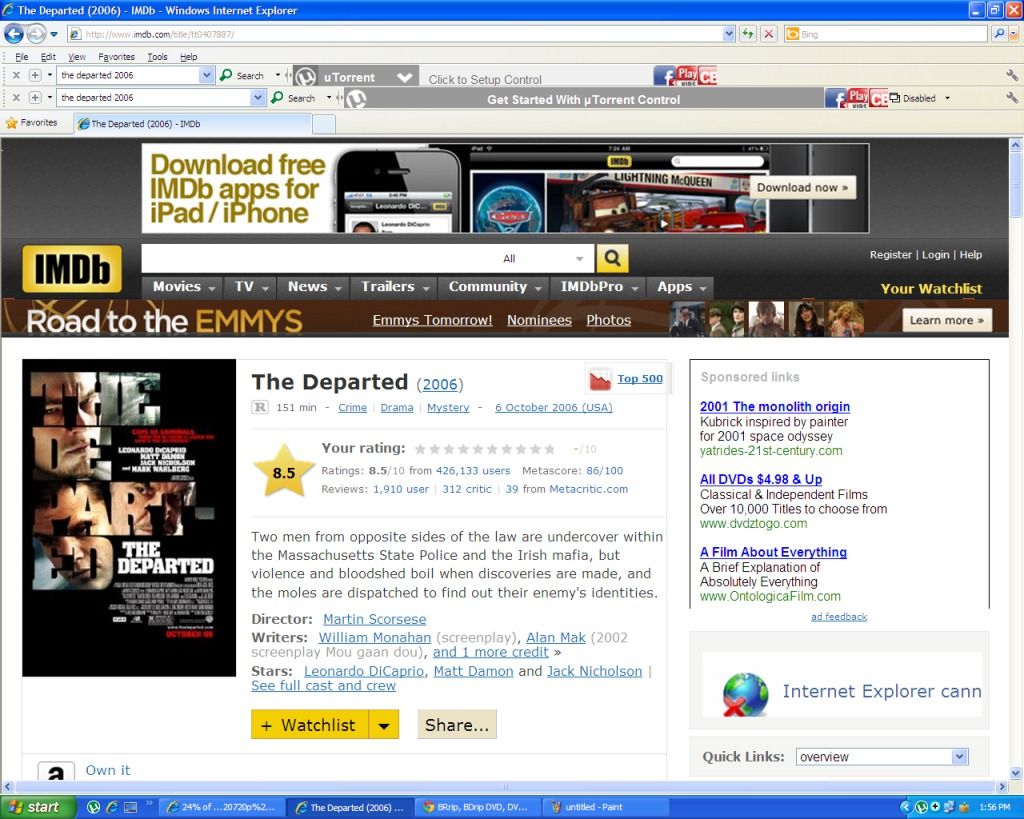Click untitled - Paint in taskbar
The image size is (1024, 819).
click(607, 807)
